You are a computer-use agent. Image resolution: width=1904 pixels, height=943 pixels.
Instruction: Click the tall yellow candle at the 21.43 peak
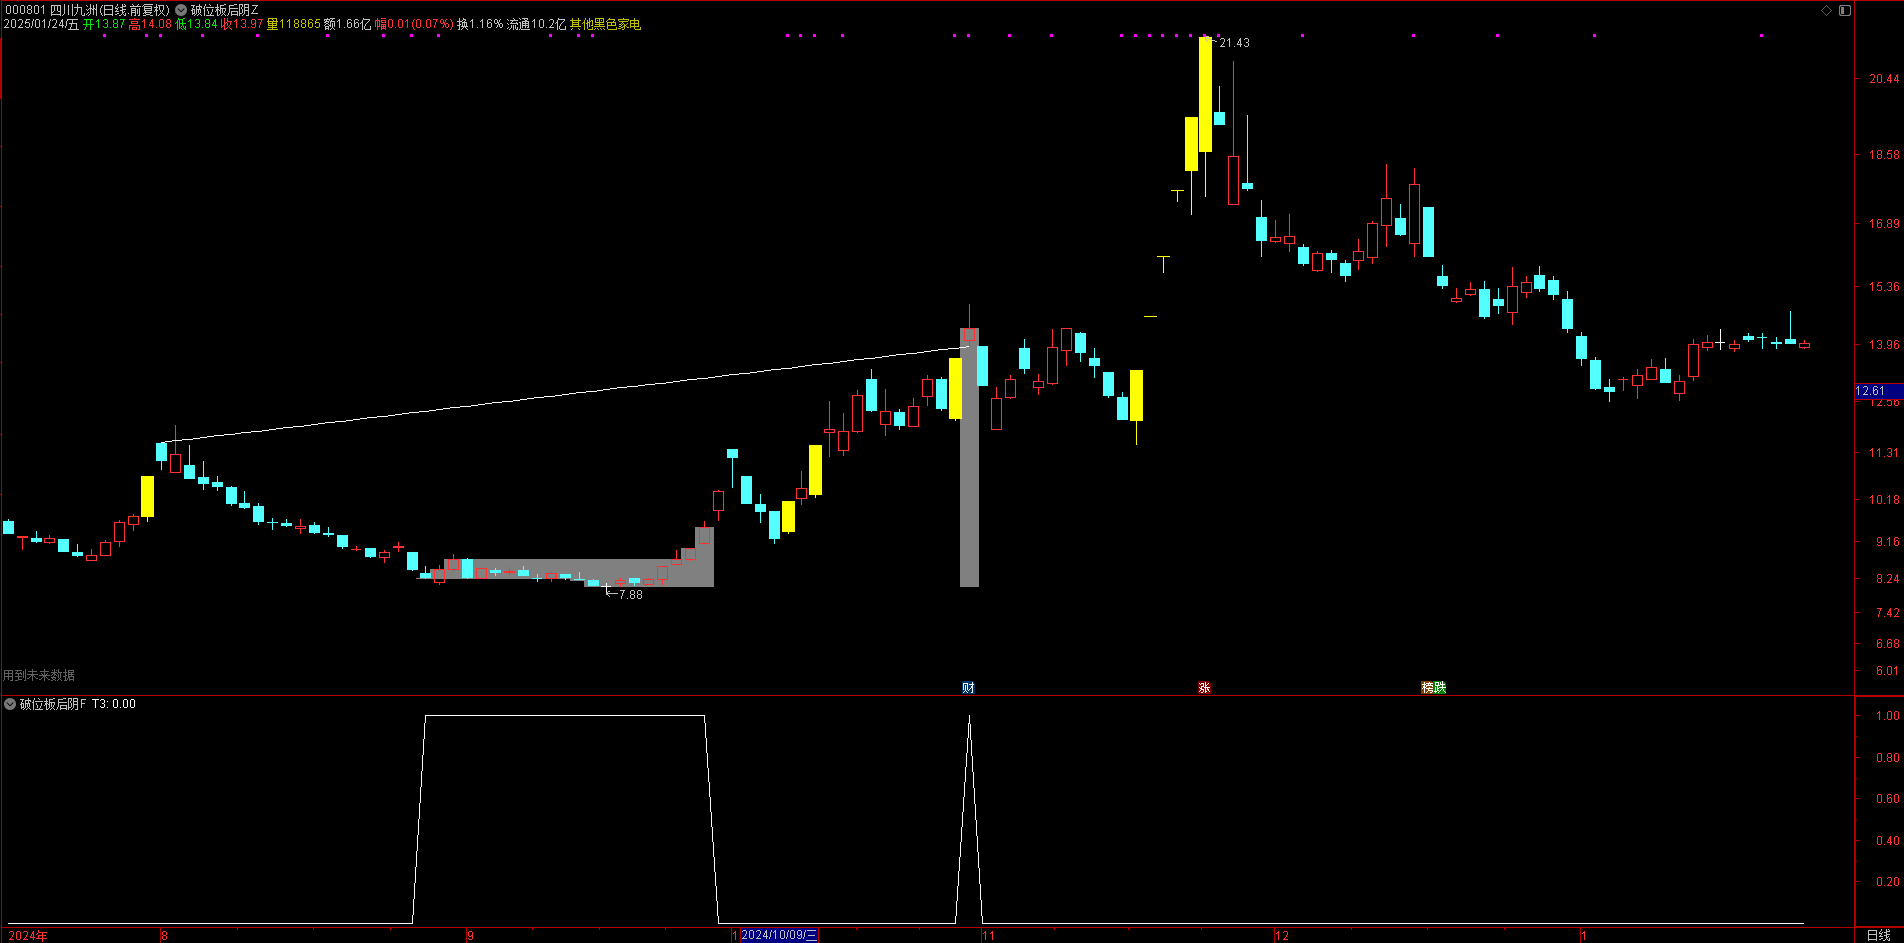pos(1205,94)
